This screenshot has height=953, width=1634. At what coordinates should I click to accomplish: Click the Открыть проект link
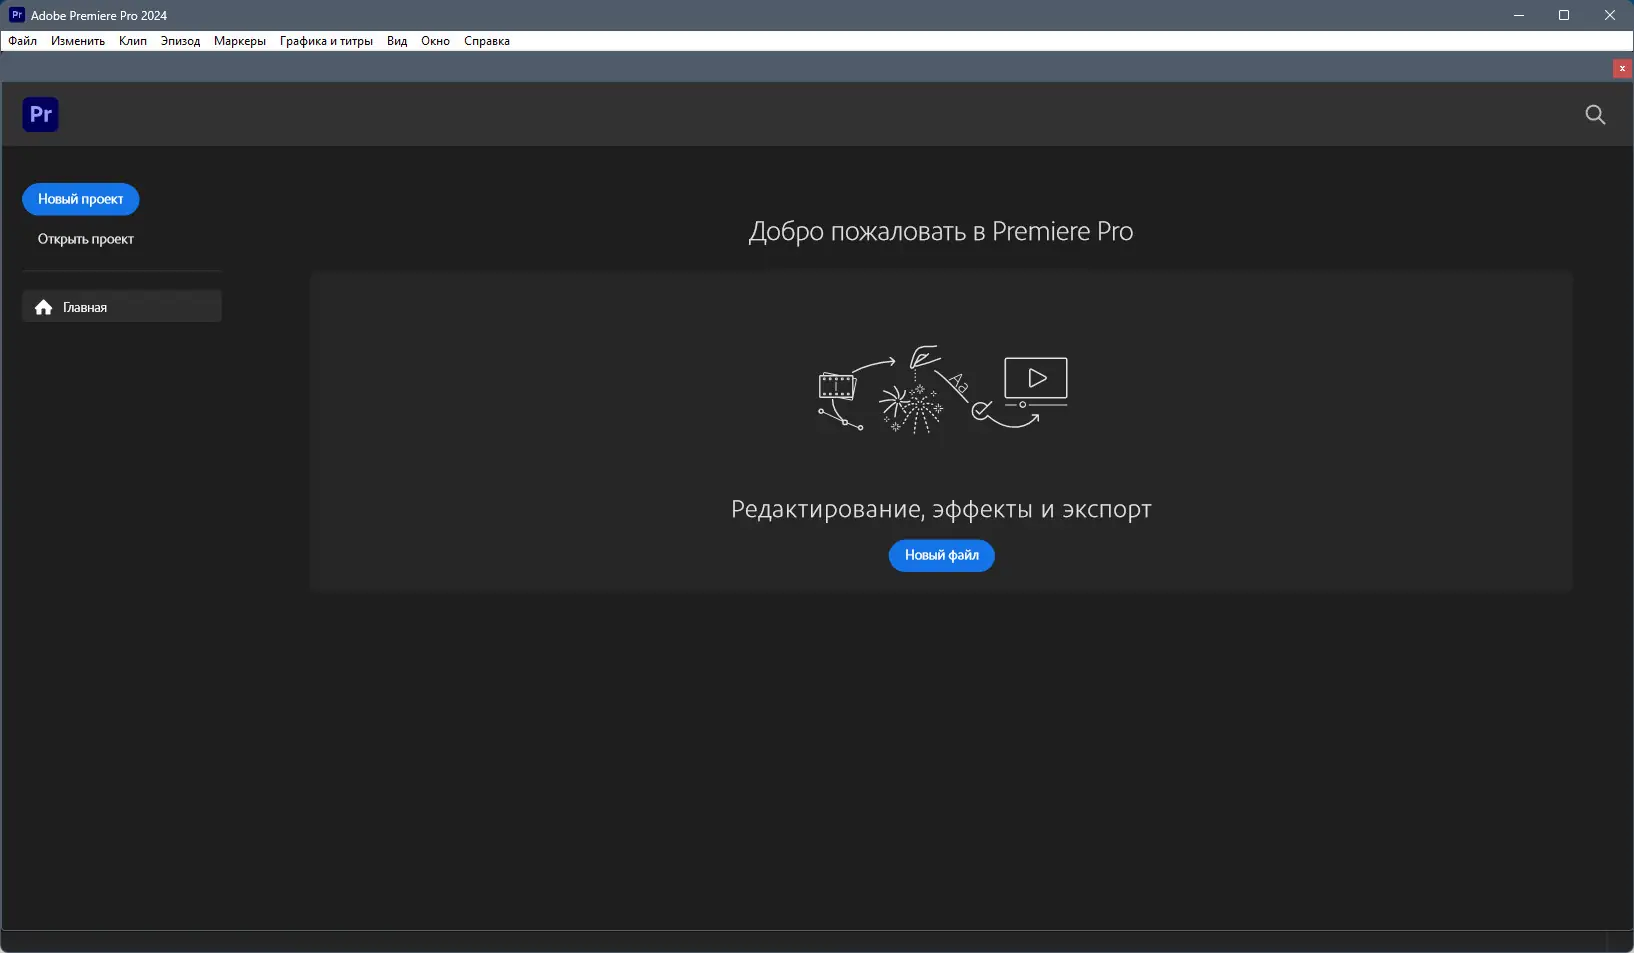coord(85,239)
